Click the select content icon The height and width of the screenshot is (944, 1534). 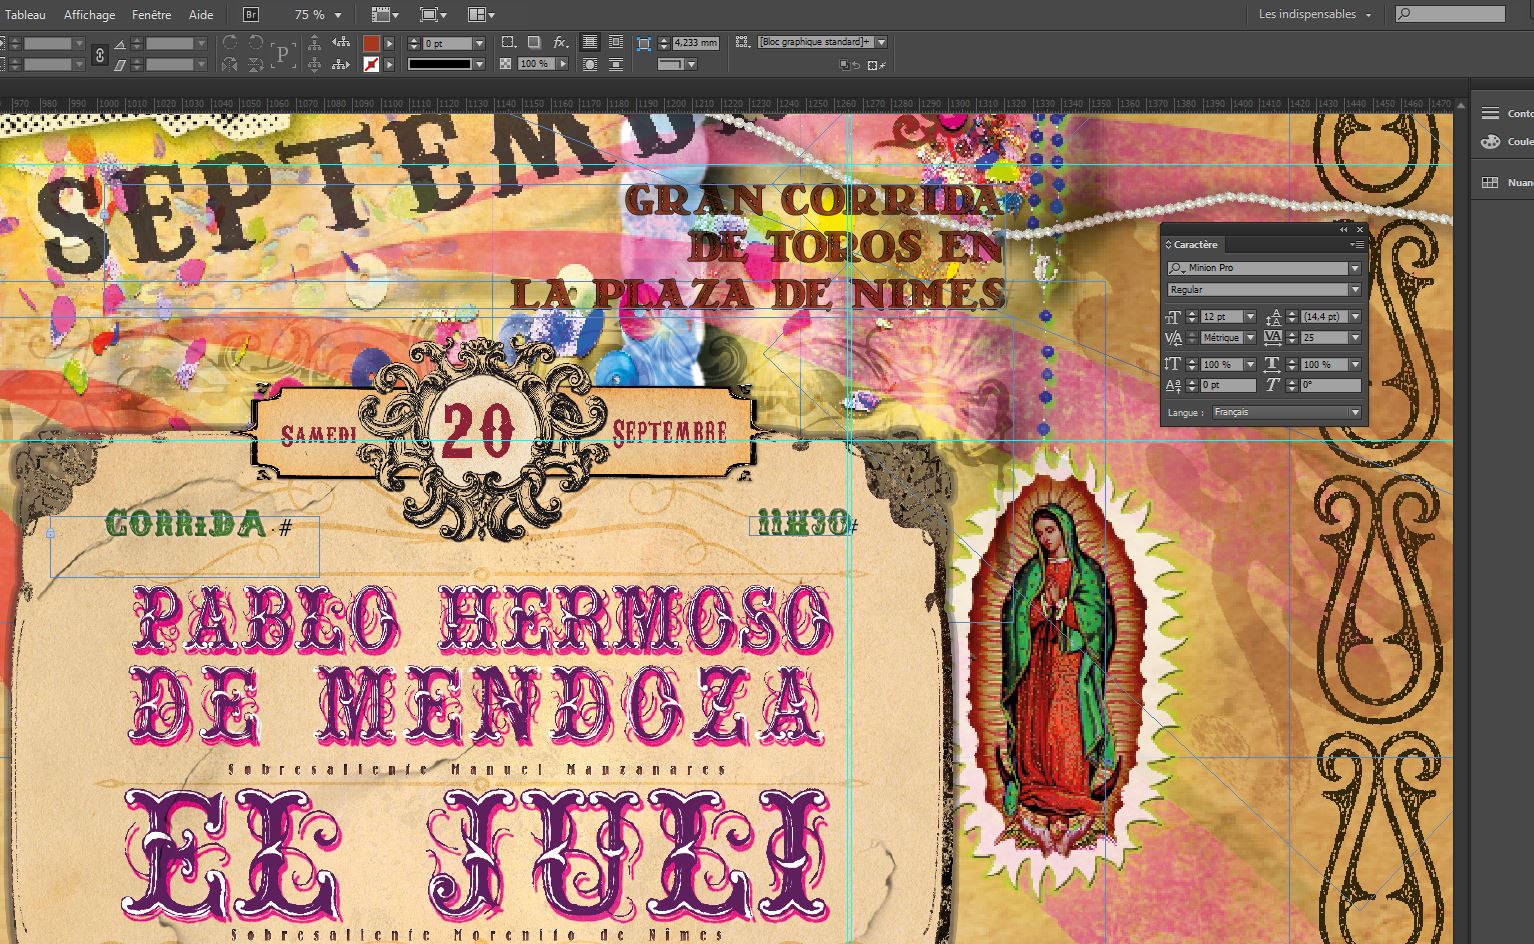click(315, 64)
